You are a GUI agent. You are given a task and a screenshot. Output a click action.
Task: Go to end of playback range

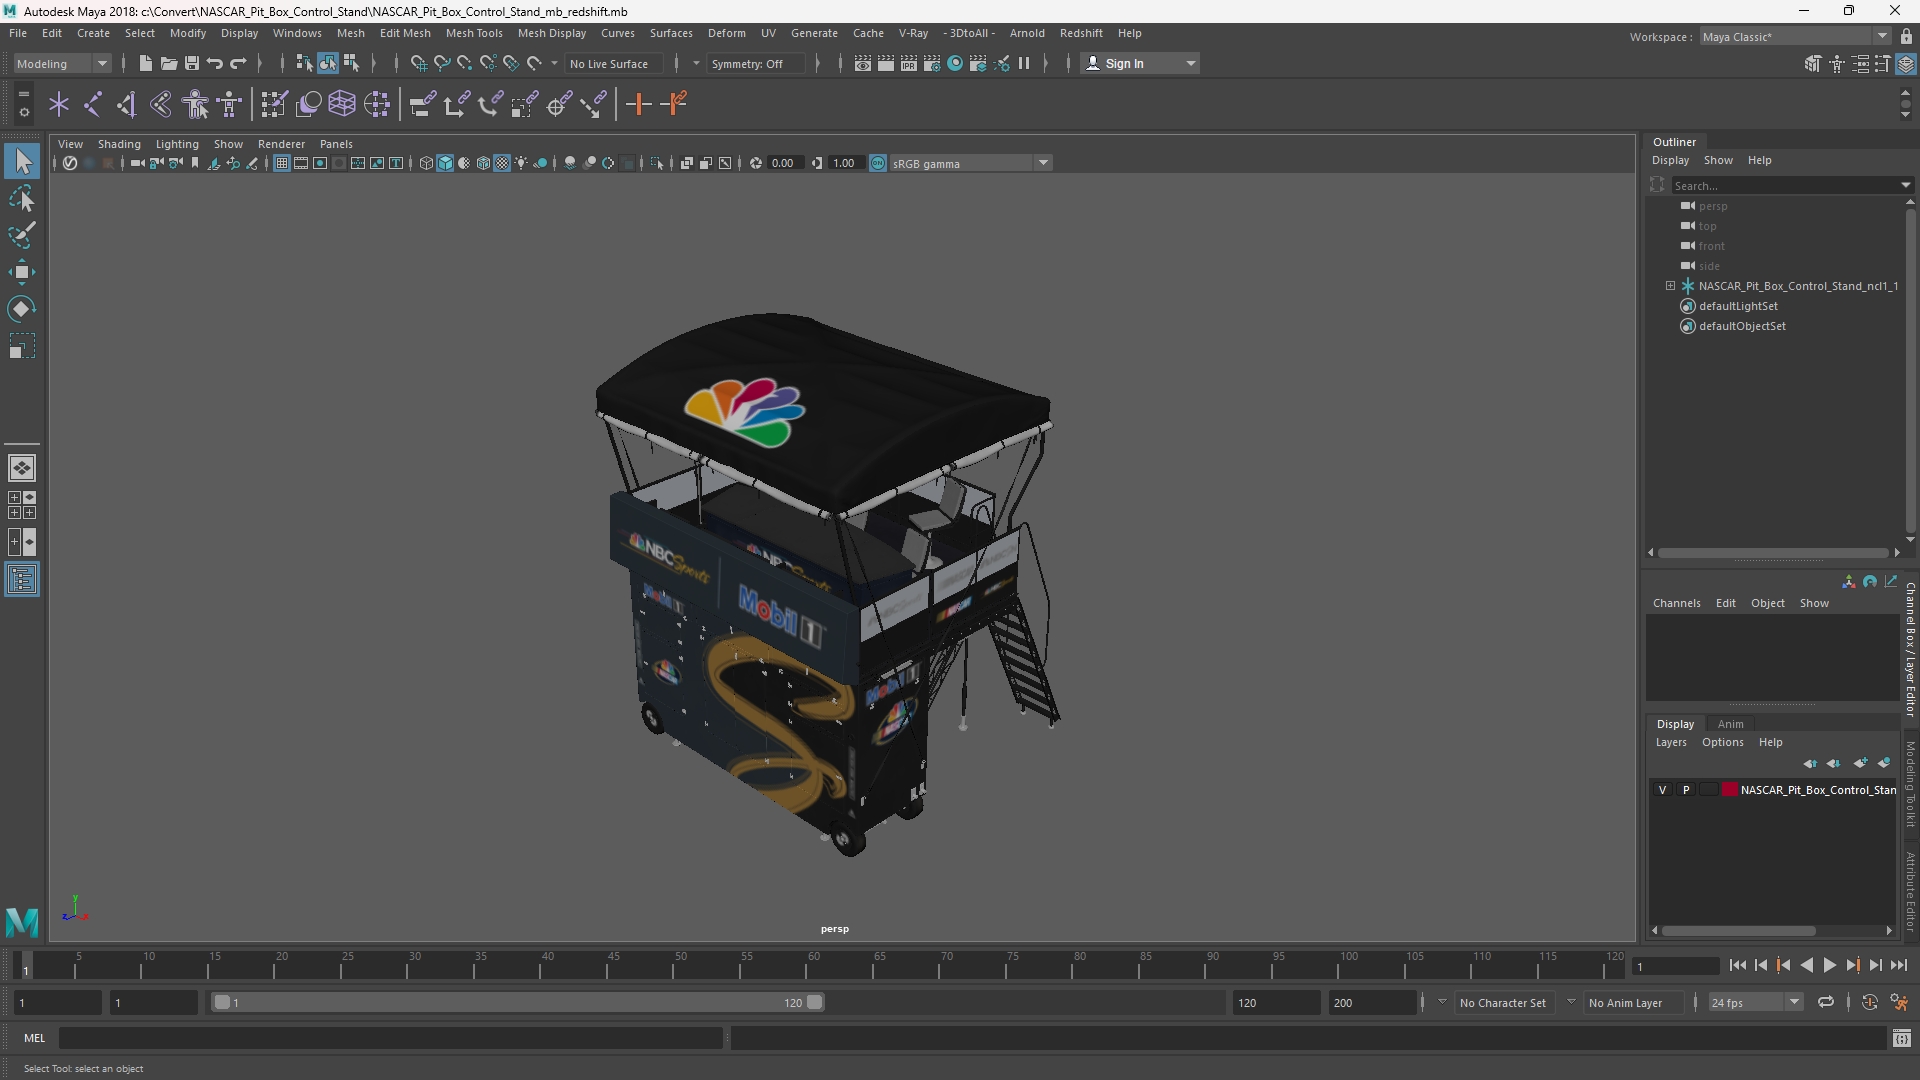click(1898, 966)
